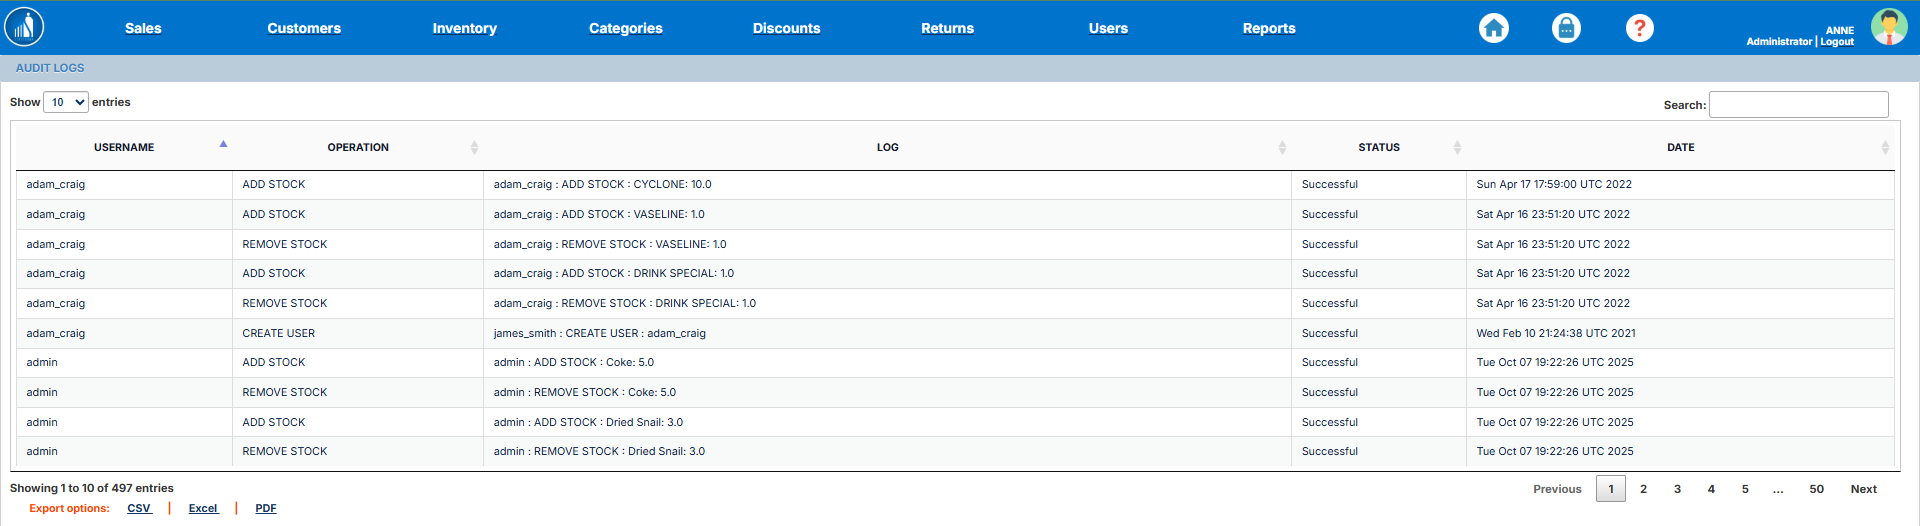Sort the table by Date column
This screenshot has width=1920, height=526.
pos(1884,147)
